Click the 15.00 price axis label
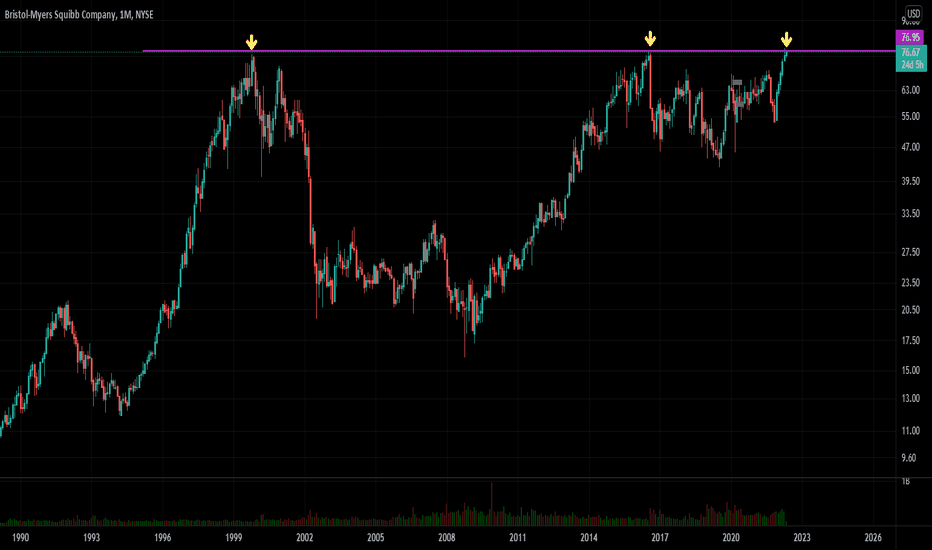 pyautogui.click(x=910, y=370)
